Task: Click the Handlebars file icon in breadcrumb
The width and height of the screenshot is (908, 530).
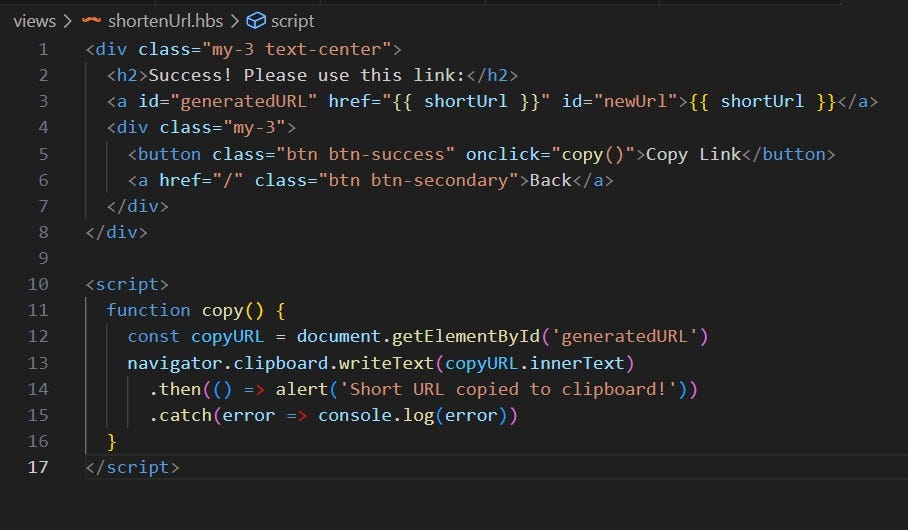Action: [91, 21]
